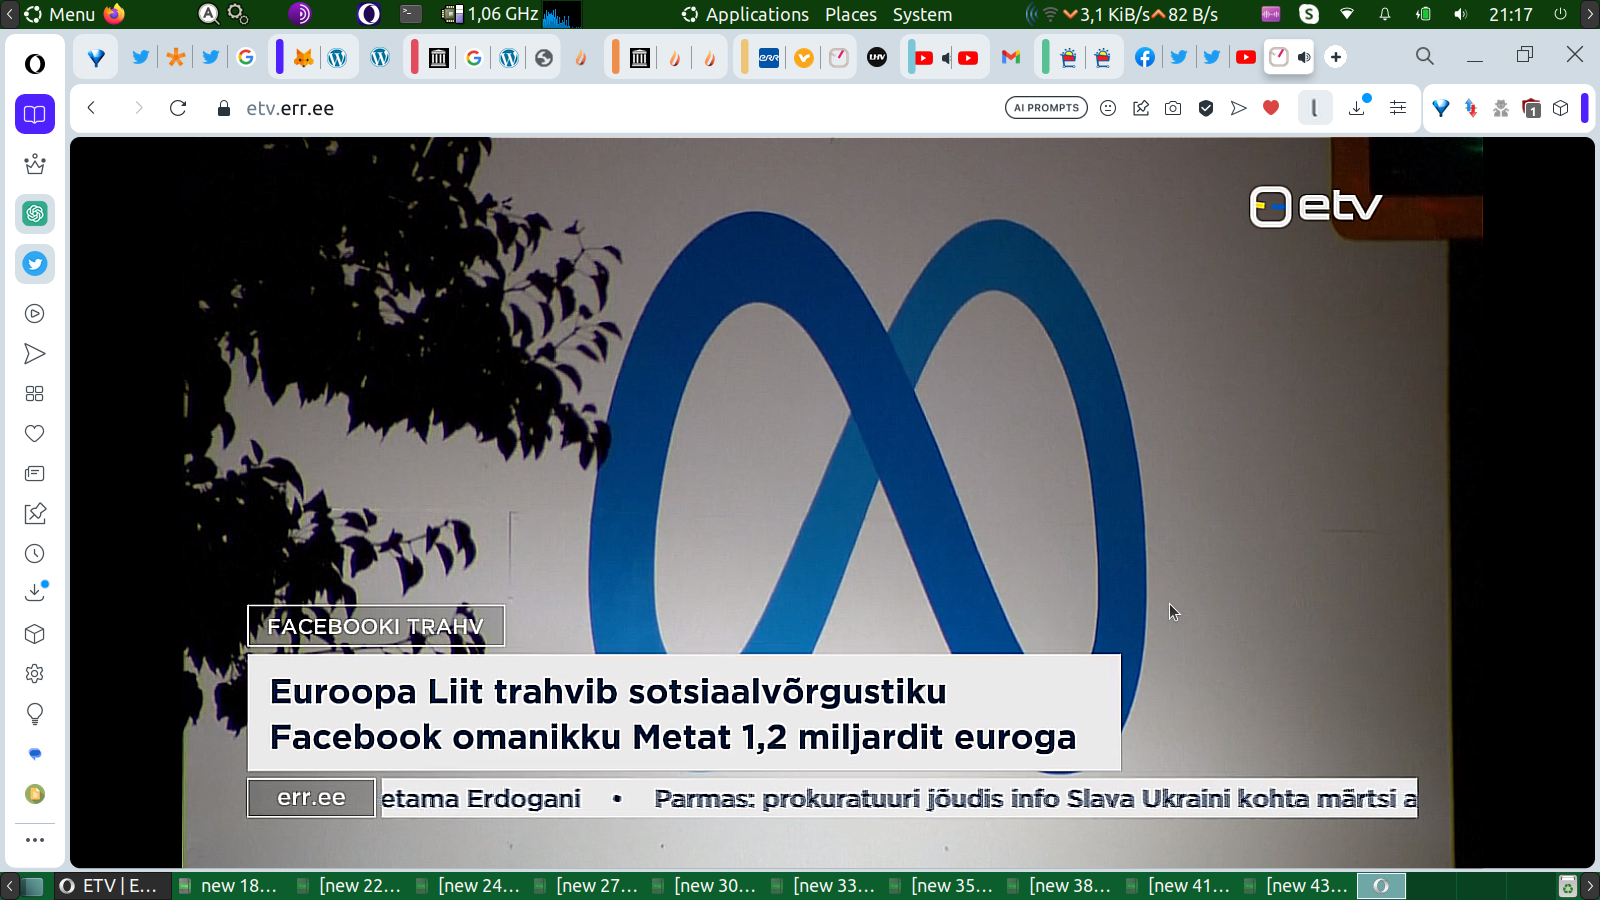The height and width of the screenshot is (900, 1600).
Task: Open the send-to-My-Flow icon in address bar
Action: pyautogui.click(x=1239, y=108)
